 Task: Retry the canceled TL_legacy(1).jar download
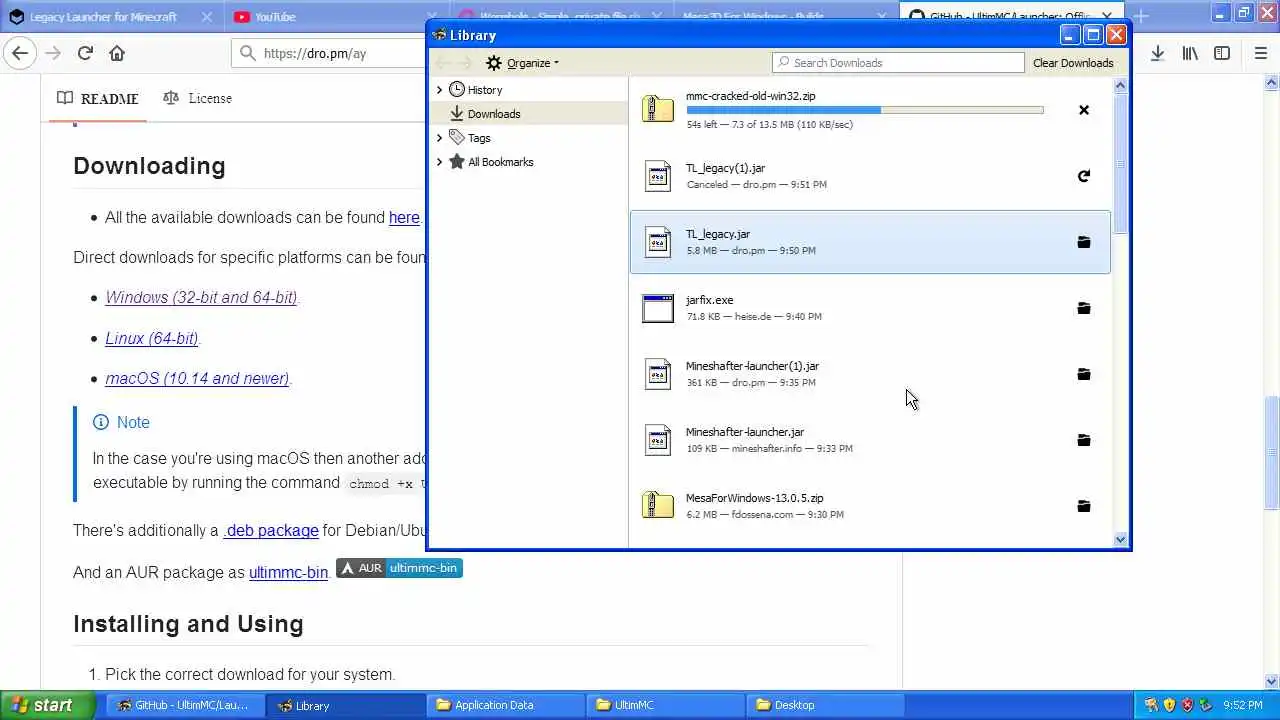tap(1084, 176)
